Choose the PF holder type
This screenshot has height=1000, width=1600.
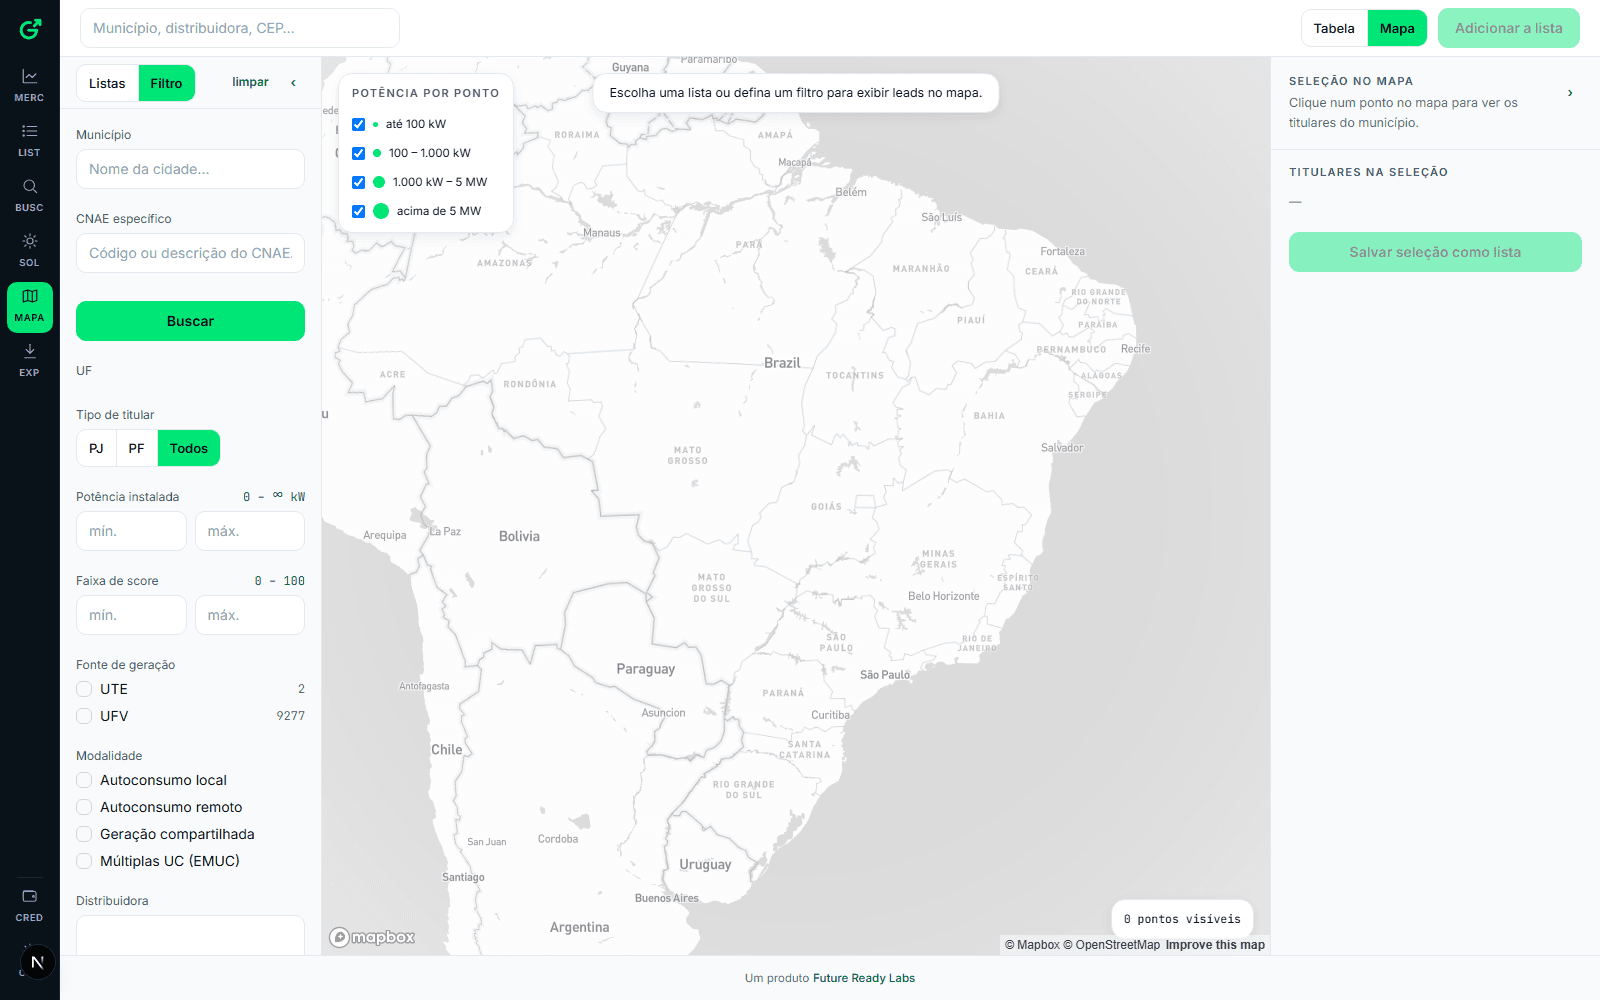(x=137, y=448)
